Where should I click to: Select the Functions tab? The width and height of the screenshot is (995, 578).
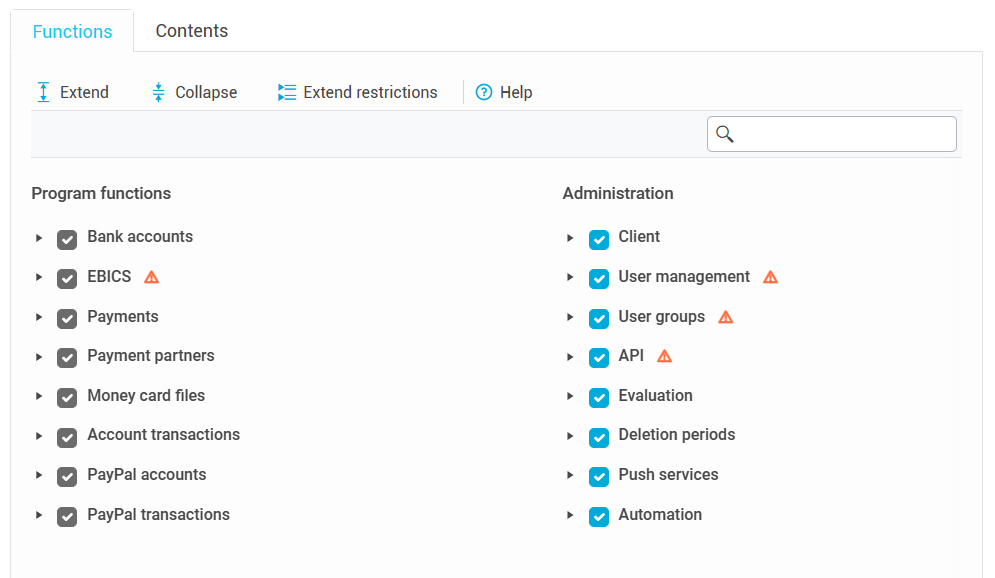click(72, 31)
